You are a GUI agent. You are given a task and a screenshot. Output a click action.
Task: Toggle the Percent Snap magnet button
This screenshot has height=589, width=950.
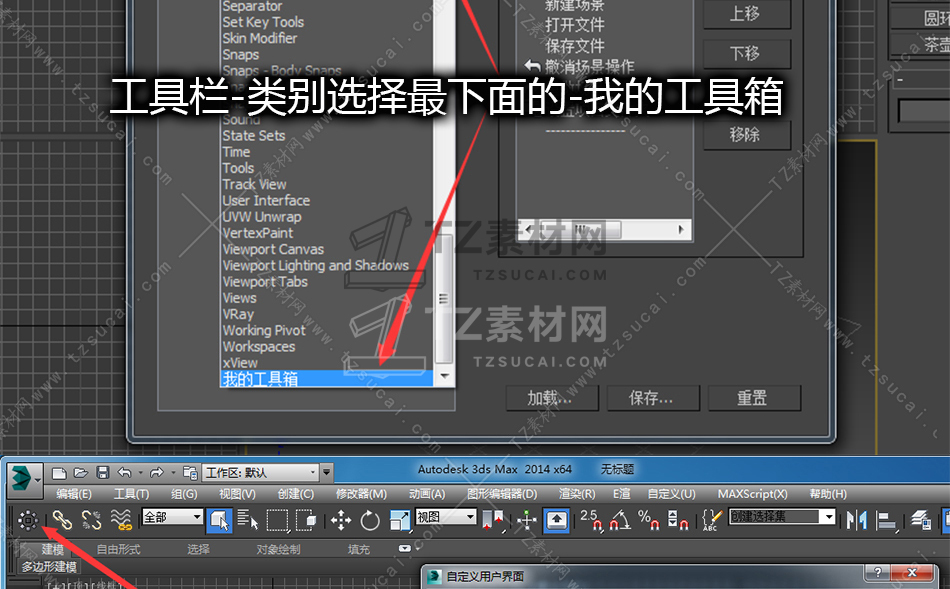tap(649, 520)
